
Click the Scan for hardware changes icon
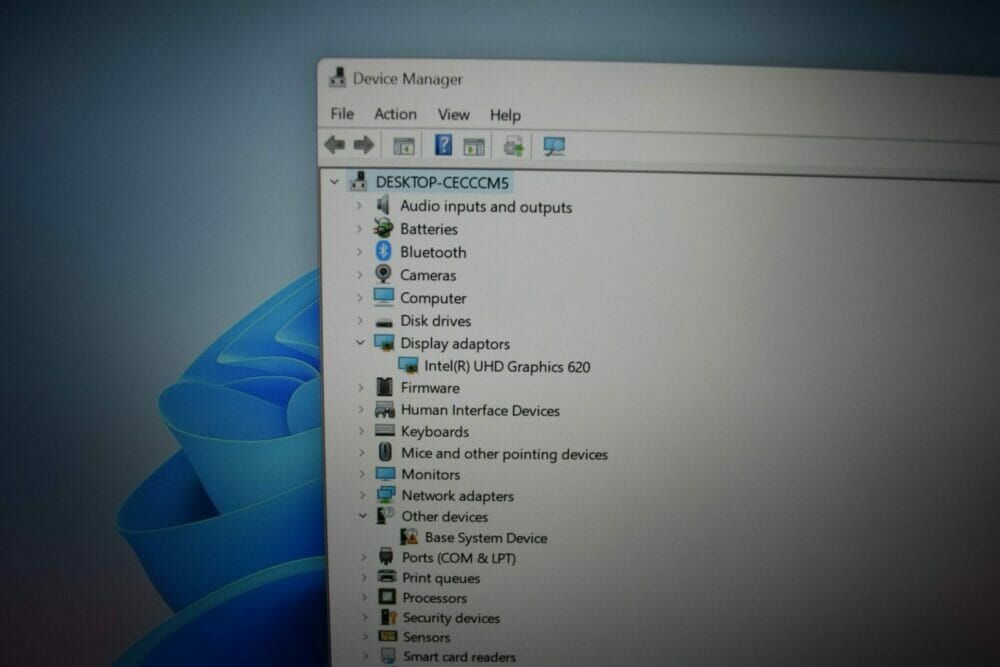554,147
